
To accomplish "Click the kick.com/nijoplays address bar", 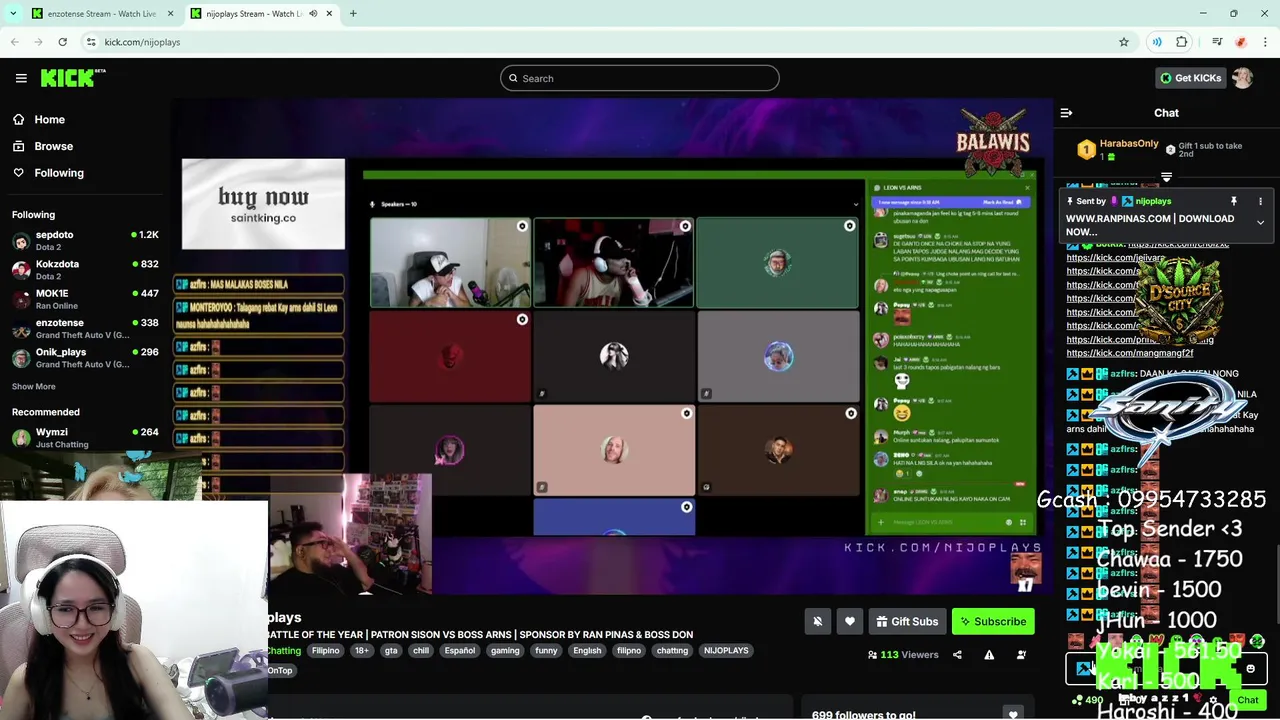I will (600, 42).
